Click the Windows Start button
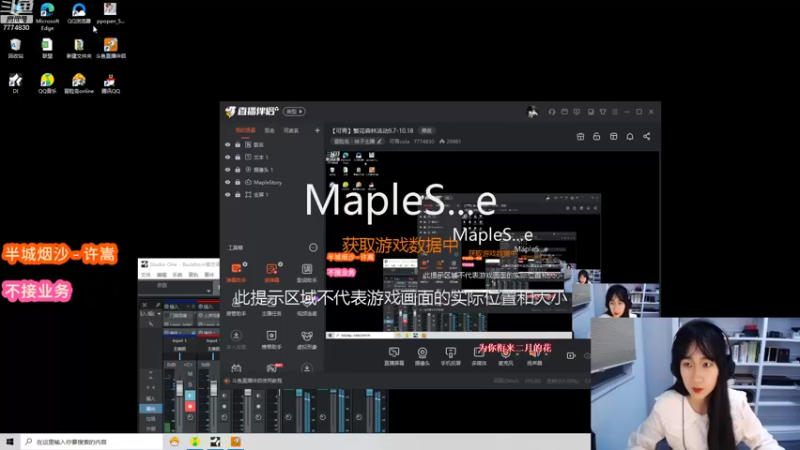This screenshot has height=450, width=800. tap(10, 442)
